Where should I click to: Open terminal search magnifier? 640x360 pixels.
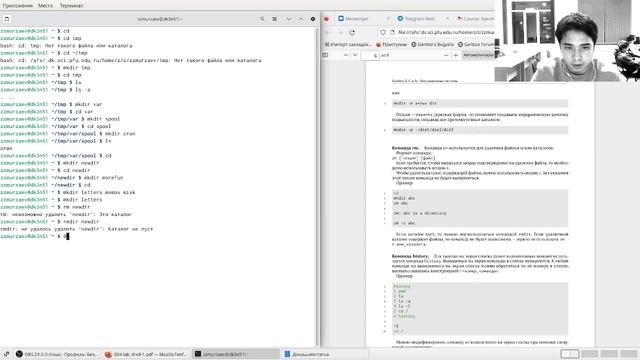pyautogui.click(x=262, y=19)
